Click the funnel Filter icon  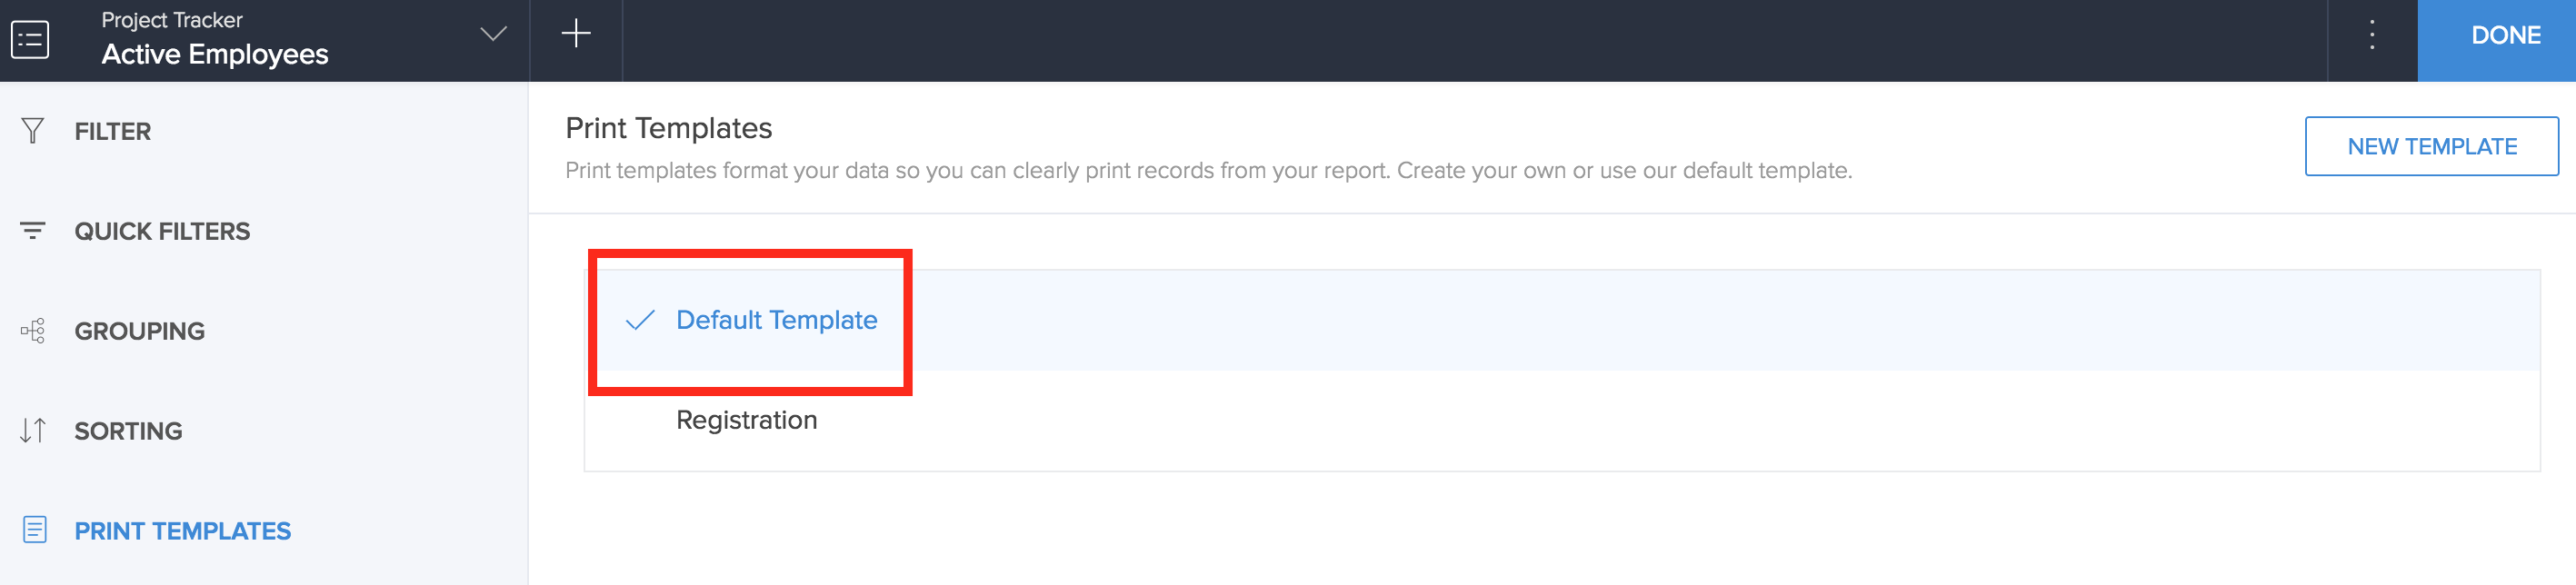click(x=32, y=131)
